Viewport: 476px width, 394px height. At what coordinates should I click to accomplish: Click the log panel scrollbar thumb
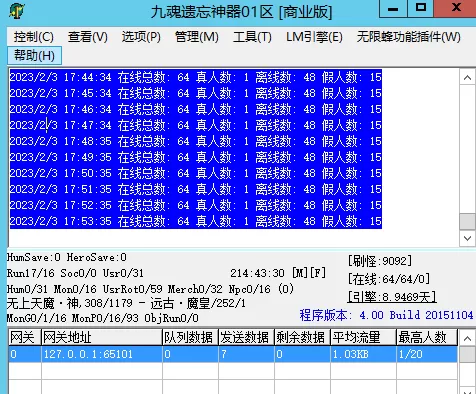[x=467, y=222]
